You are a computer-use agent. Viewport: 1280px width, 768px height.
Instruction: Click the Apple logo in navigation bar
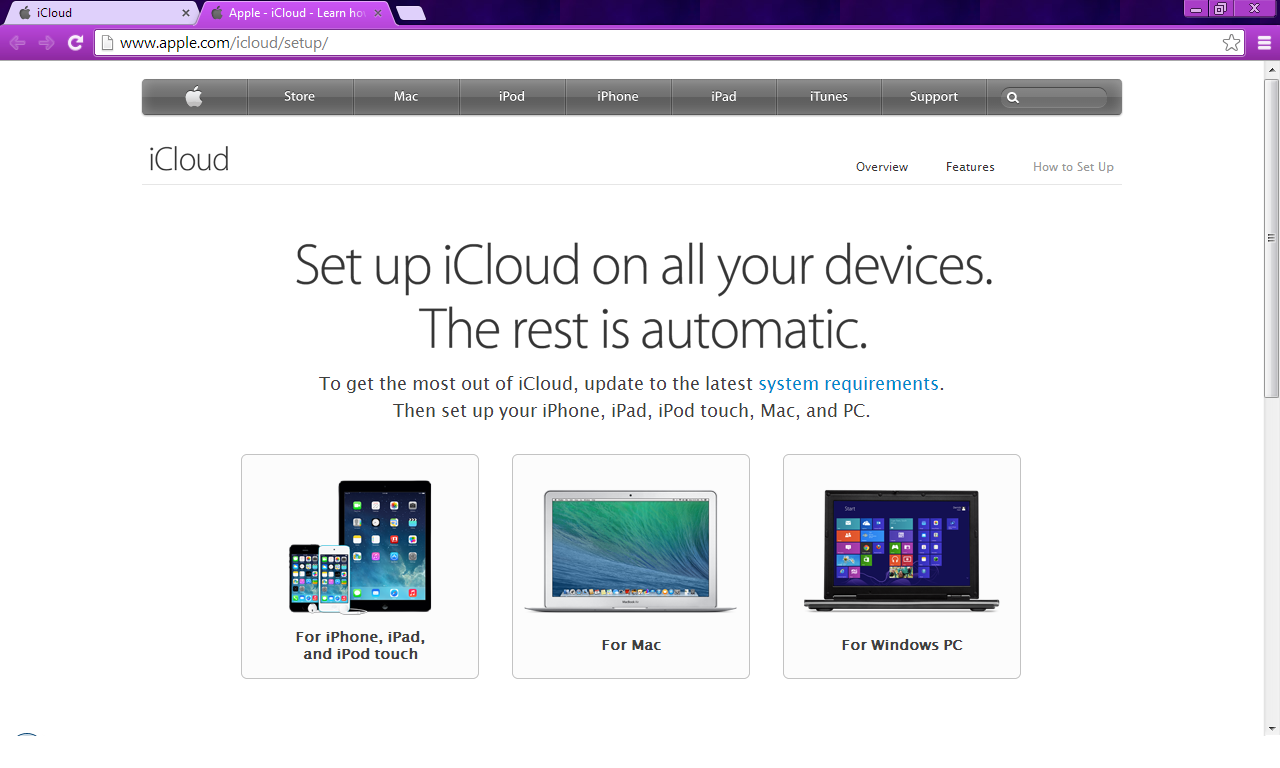click(x=194, y=97)
